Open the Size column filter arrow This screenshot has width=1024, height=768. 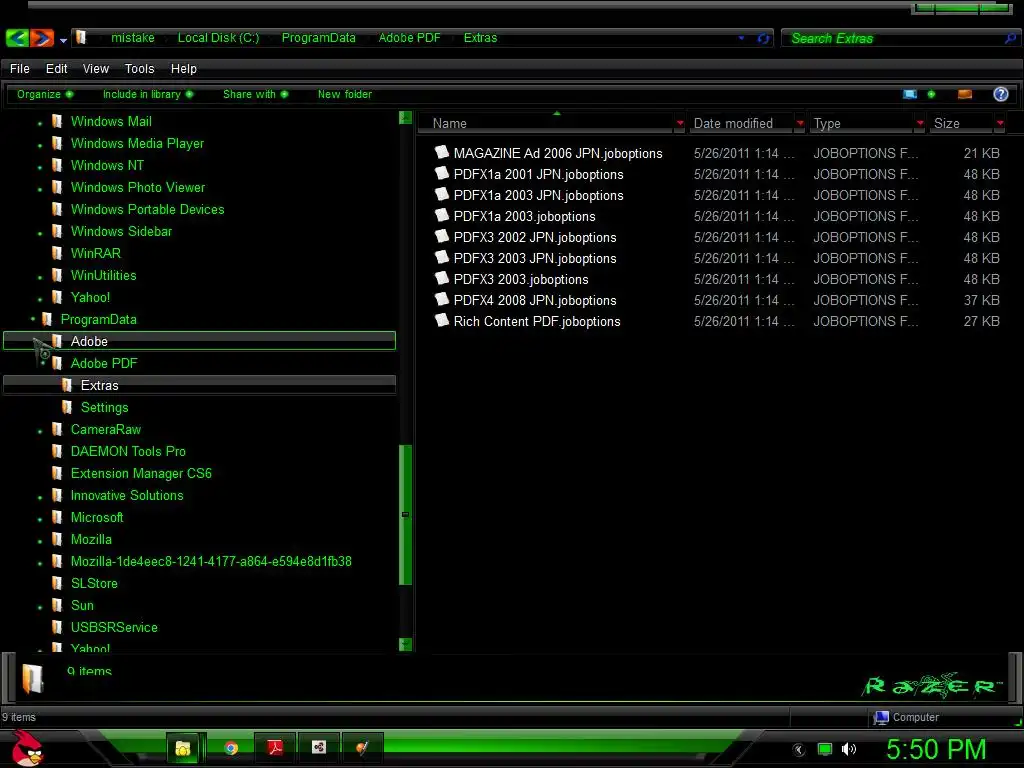click(1000, 123)
